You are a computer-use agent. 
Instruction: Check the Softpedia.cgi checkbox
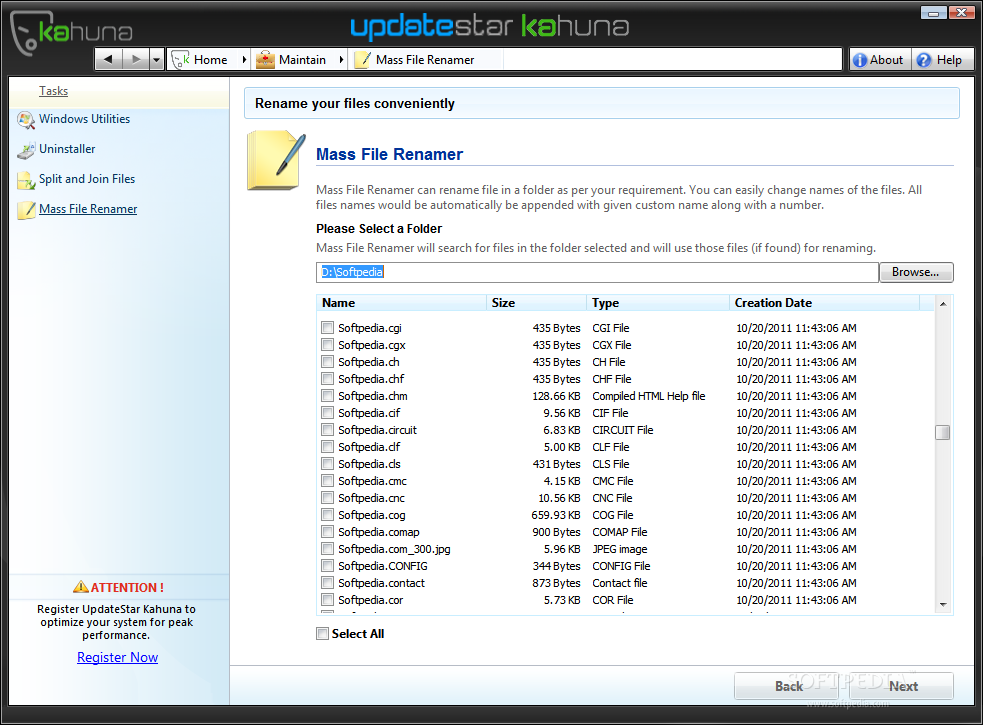(327, 327)
